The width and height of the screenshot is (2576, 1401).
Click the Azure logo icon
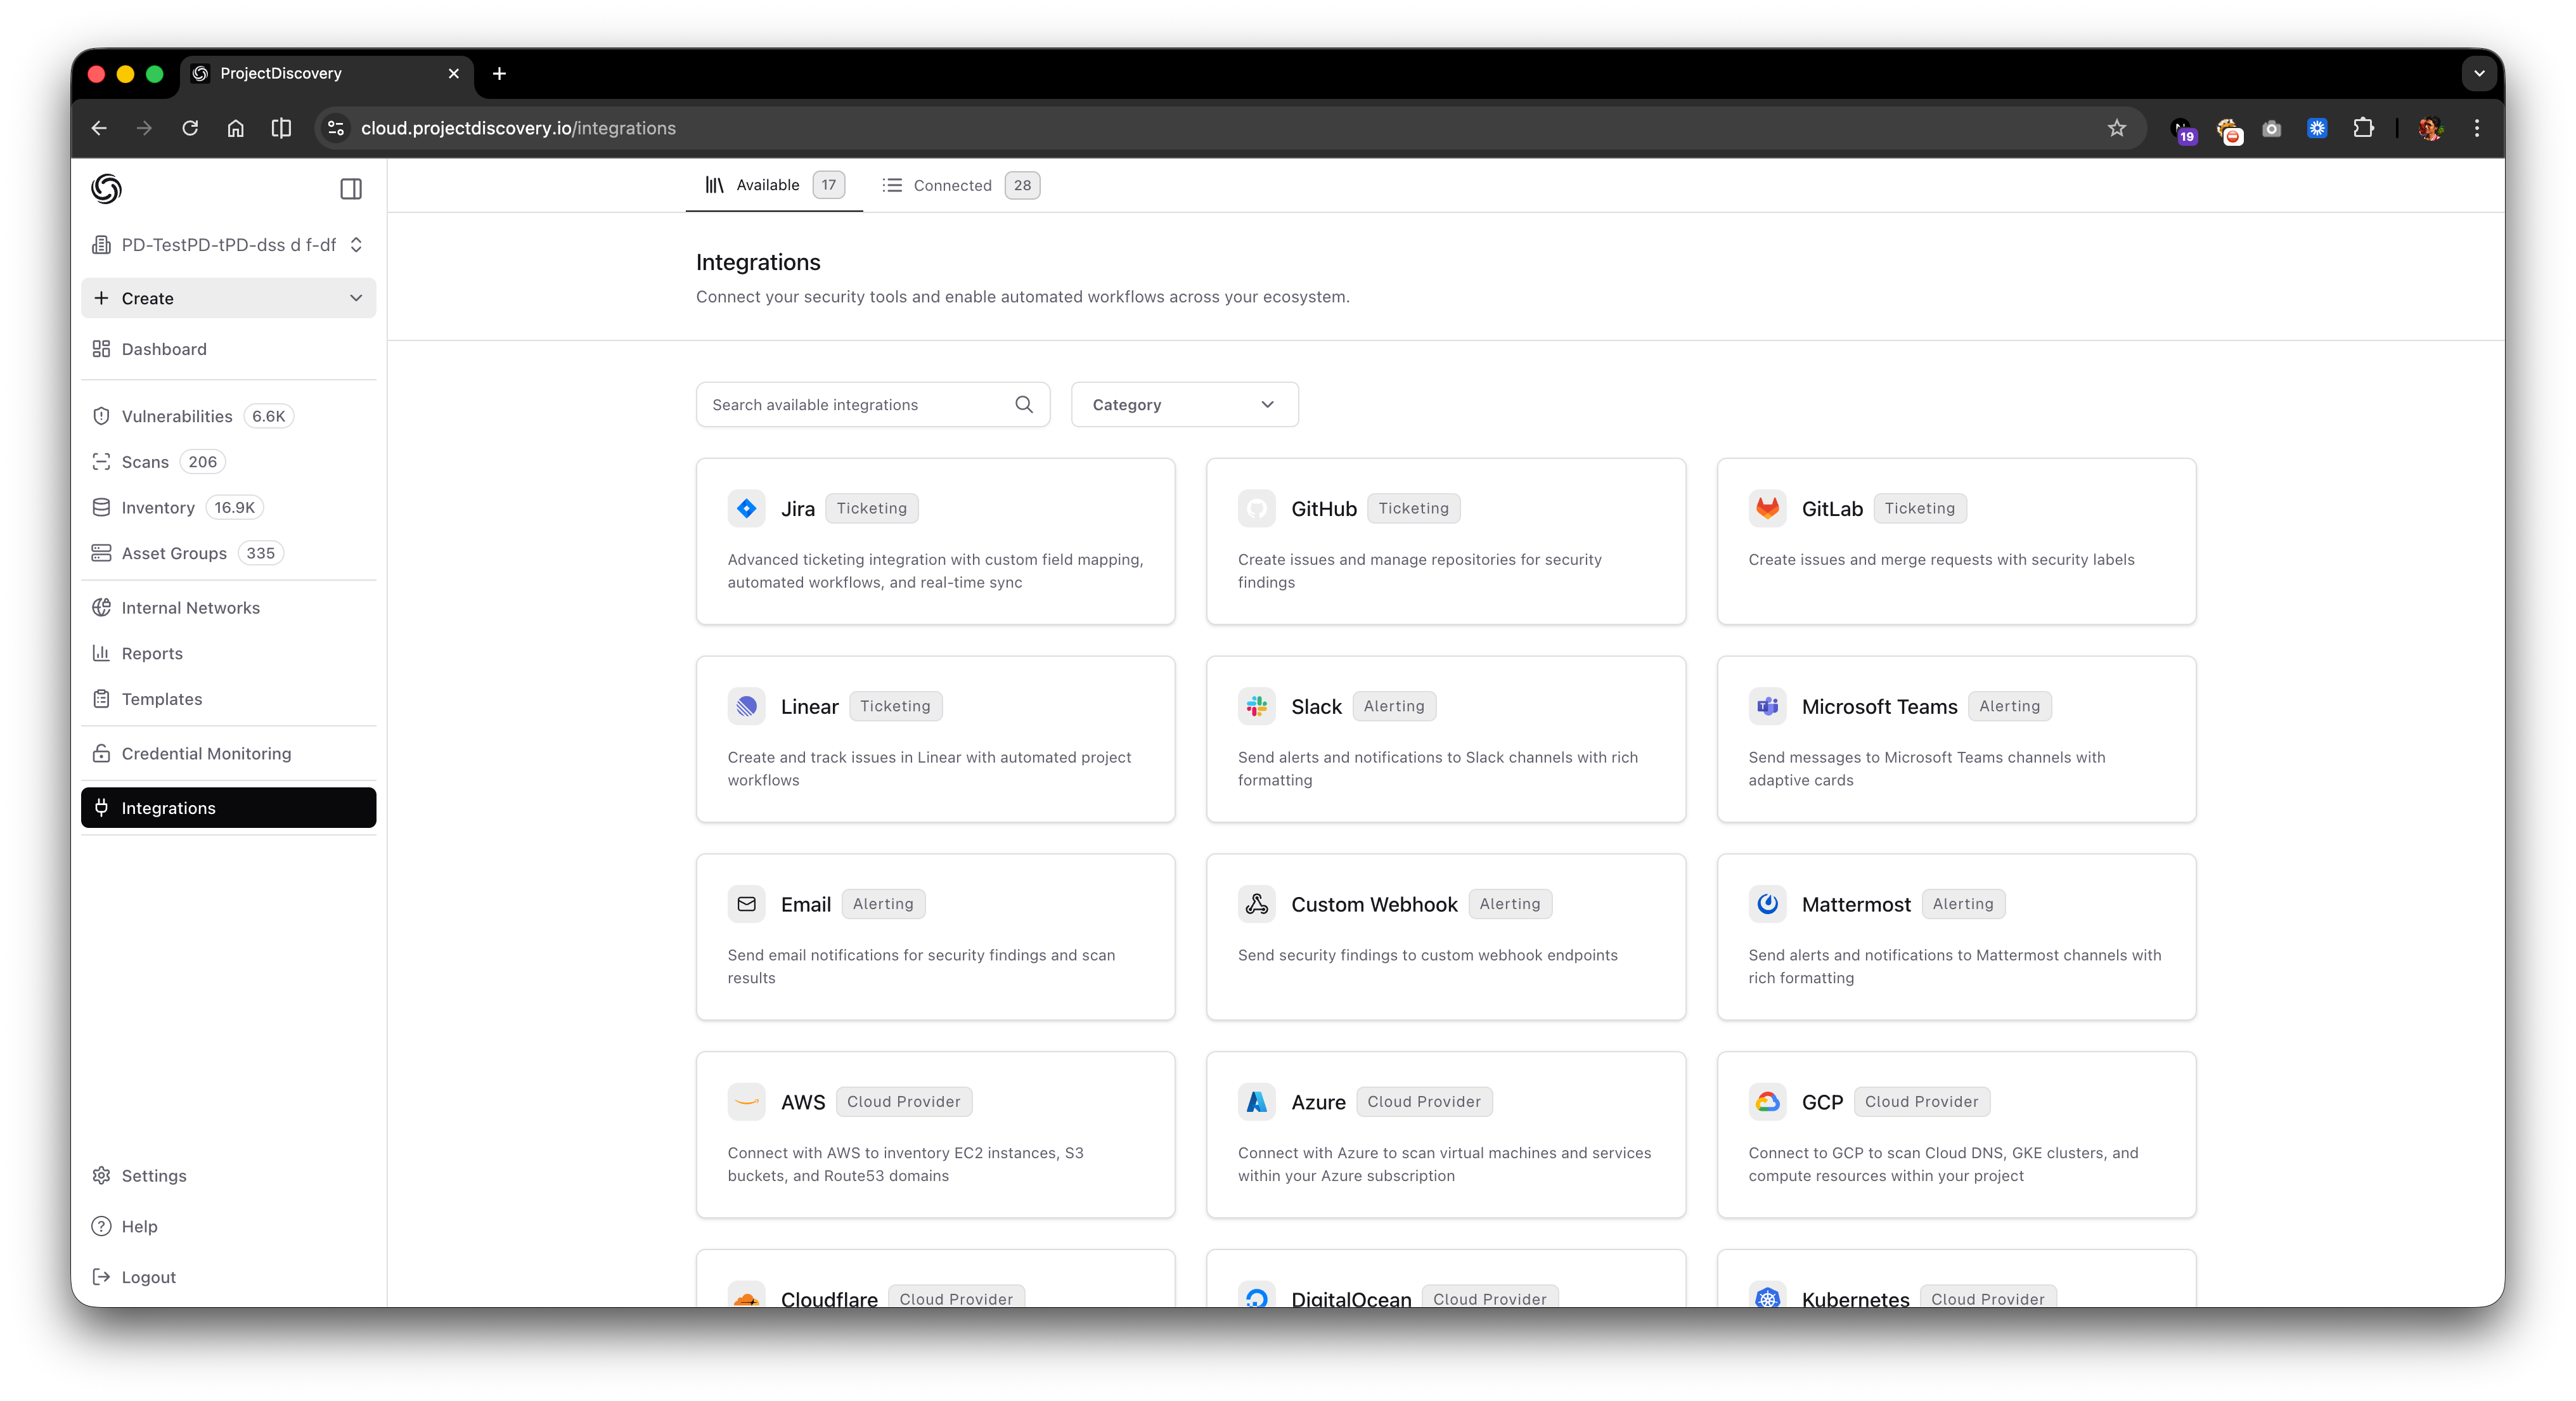(1256, 1101)
